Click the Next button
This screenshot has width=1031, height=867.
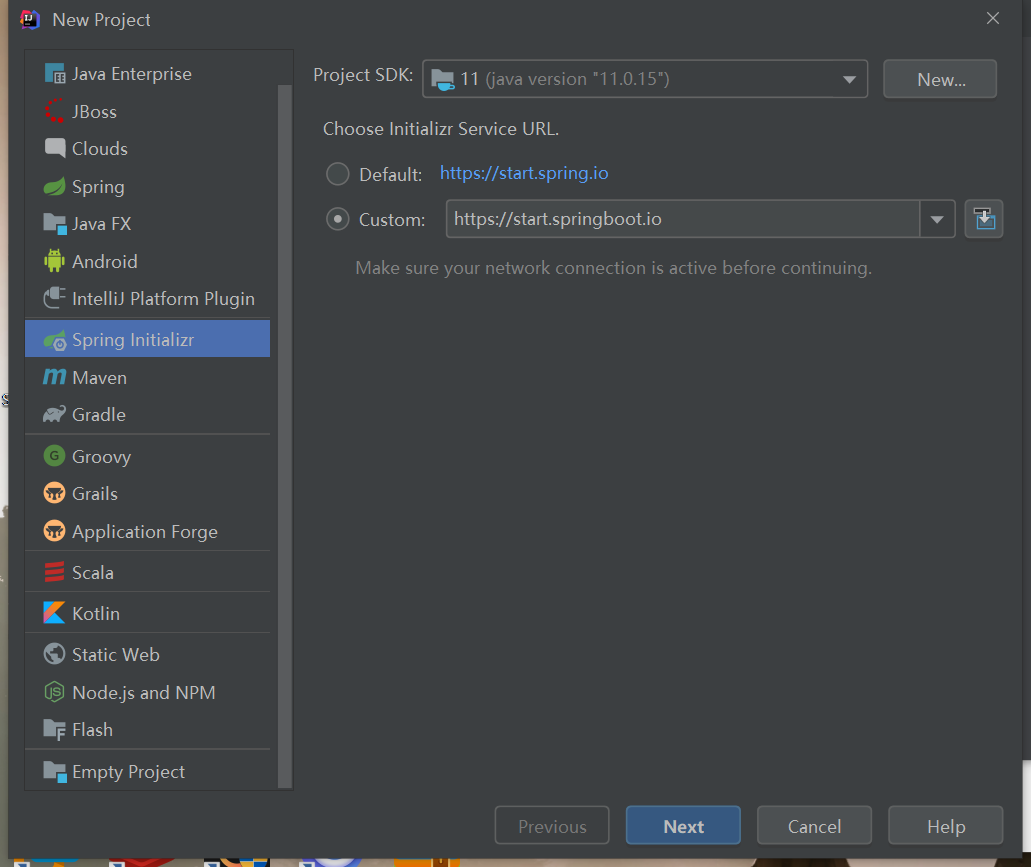click(683, 826)
